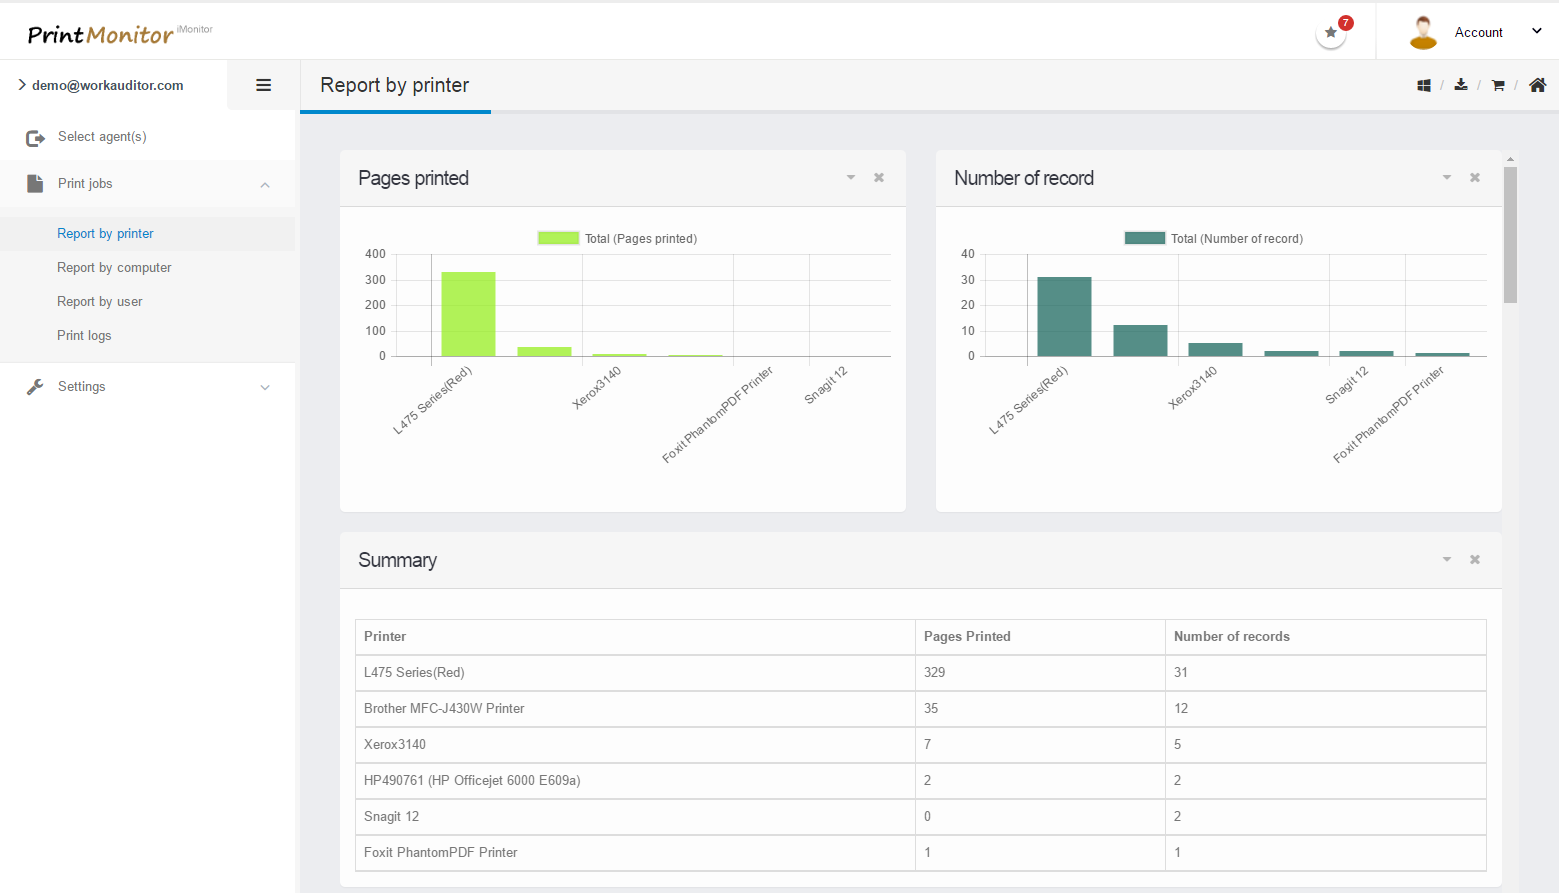Viewport: 1559px width, 893px height.
Task: Toggle Total (Pages printed) legend label
Action: pyautogui.click(x=641, y=239)
